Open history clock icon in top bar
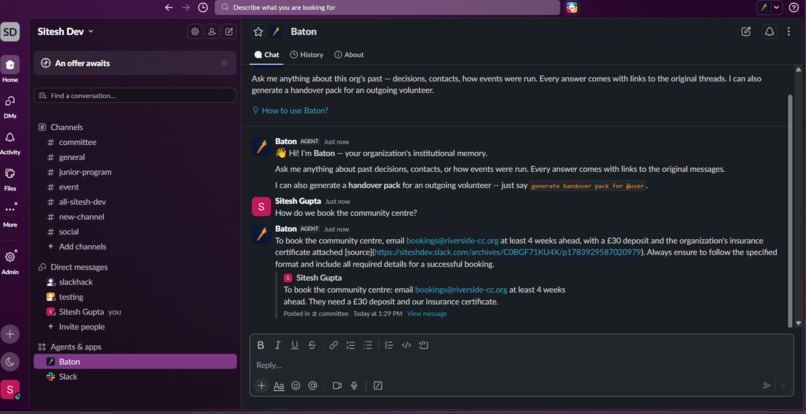 point(203,8)
